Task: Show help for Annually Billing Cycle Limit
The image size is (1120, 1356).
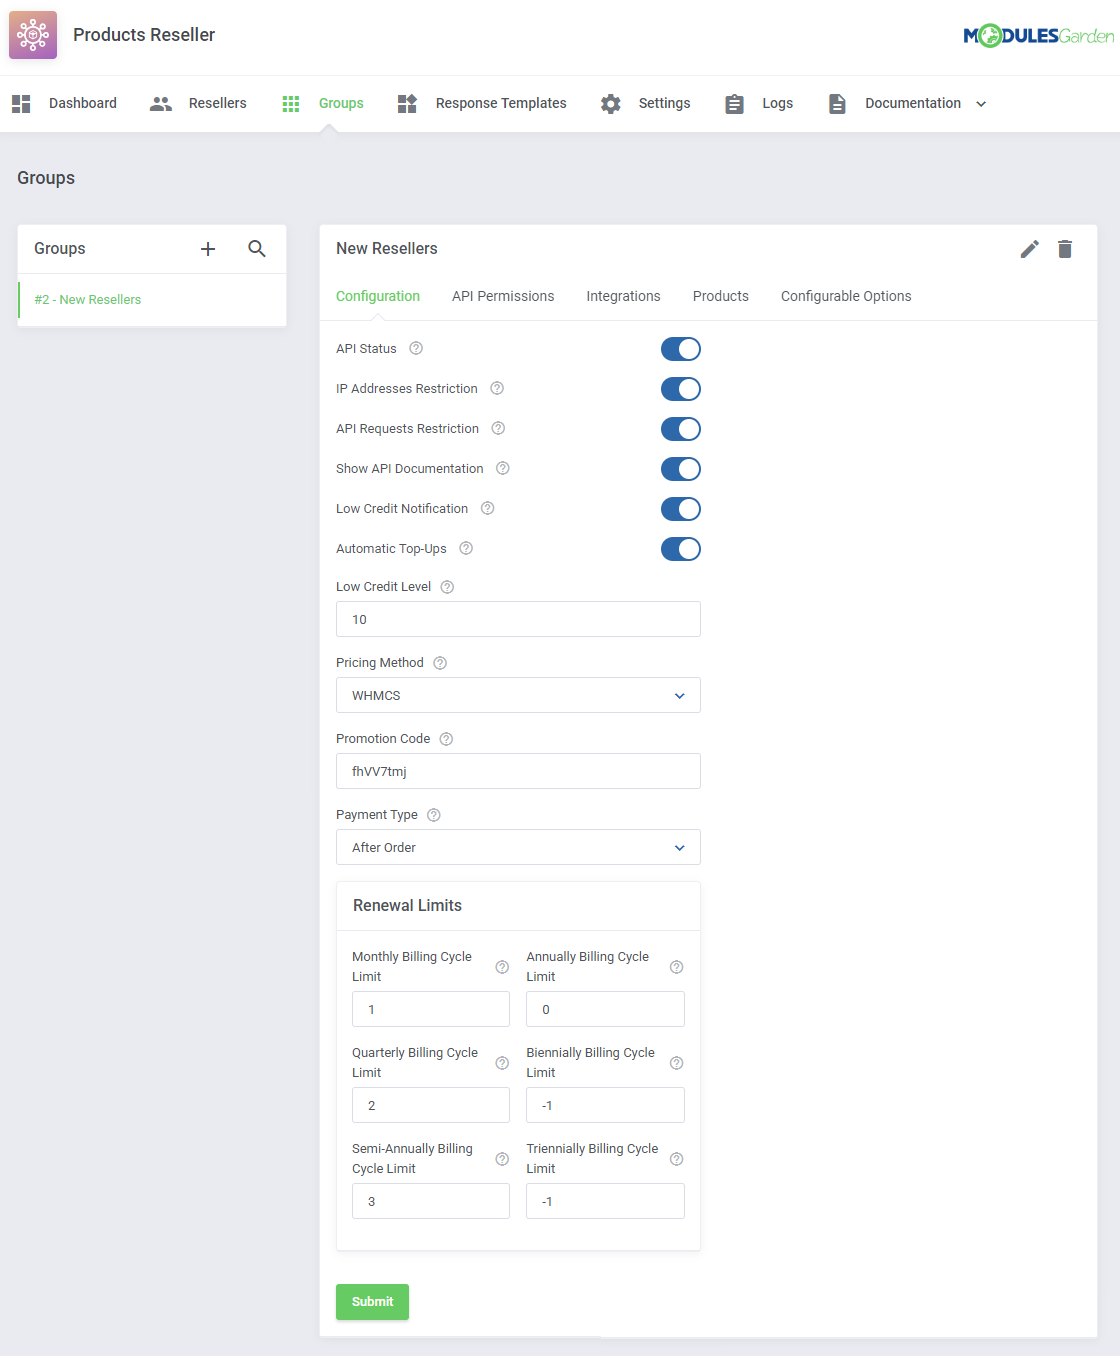Action: (x=676, y=967)
